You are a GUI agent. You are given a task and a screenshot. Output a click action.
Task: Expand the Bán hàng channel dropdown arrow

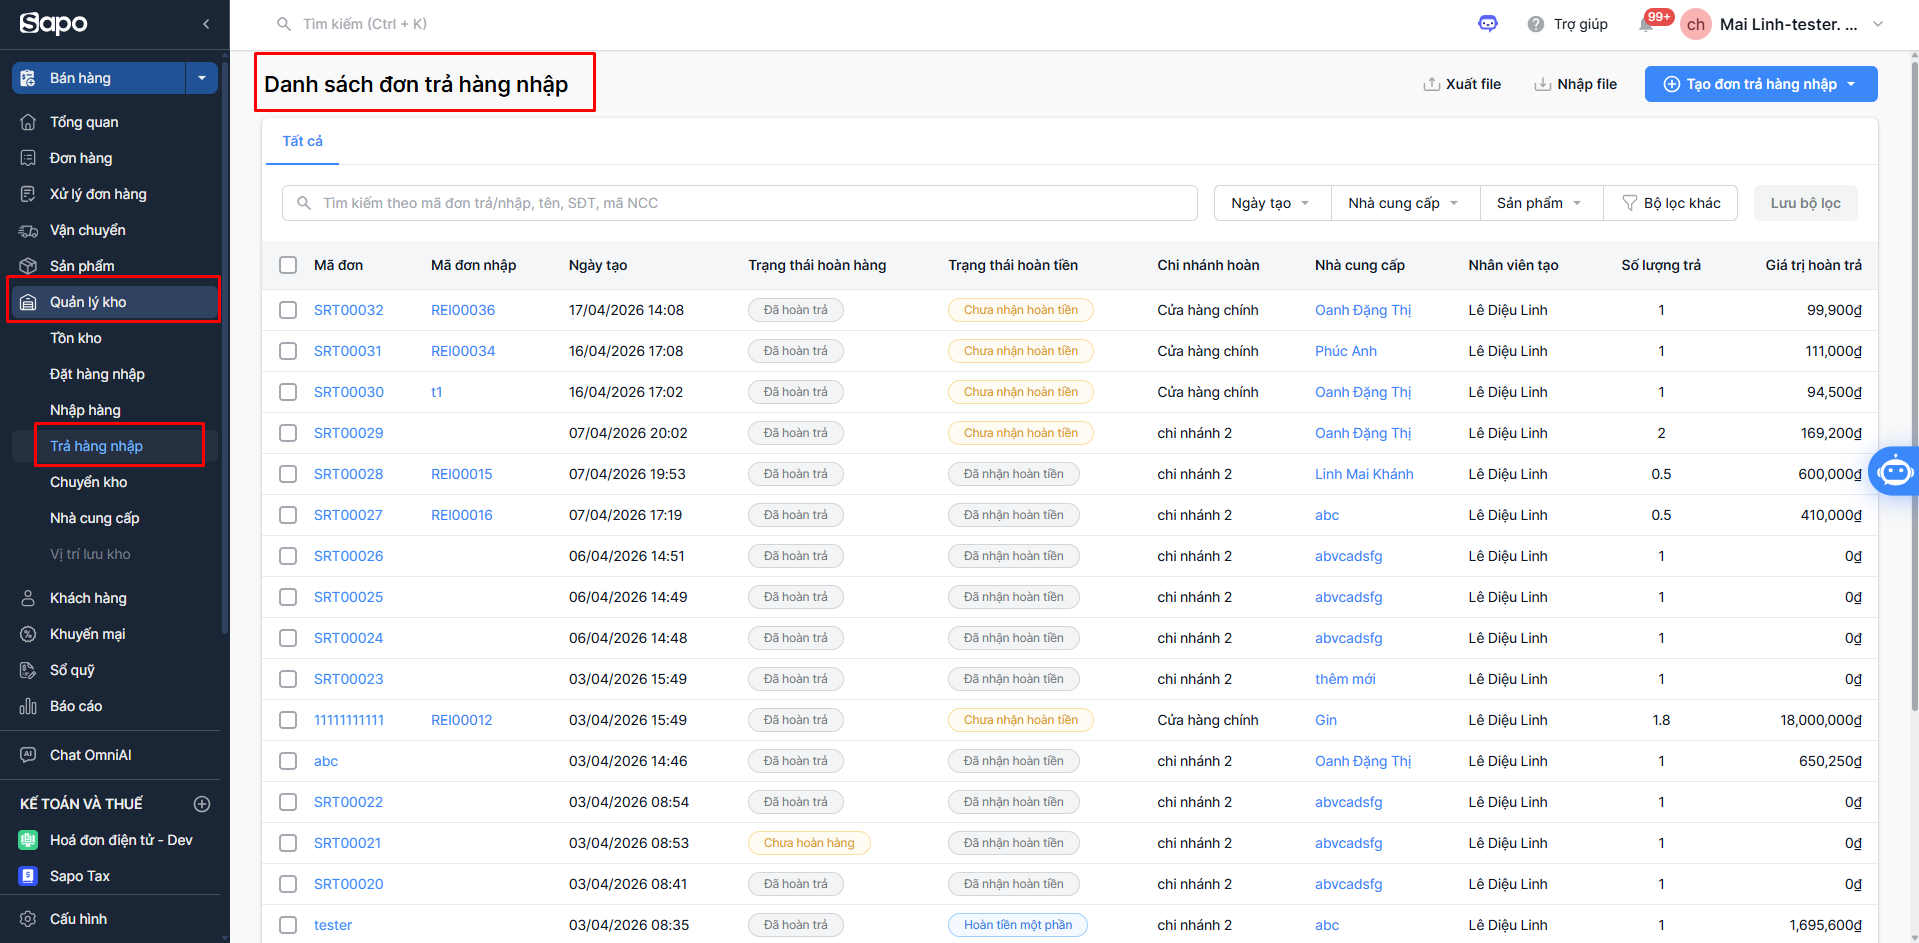[x=202, y=78]
